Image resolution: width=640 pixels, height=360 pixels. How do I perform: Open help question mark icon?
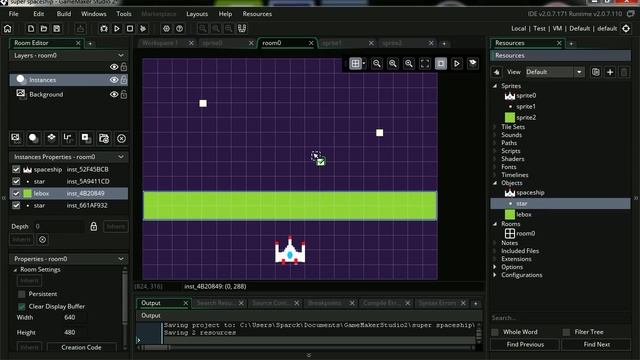click(180, 29)
